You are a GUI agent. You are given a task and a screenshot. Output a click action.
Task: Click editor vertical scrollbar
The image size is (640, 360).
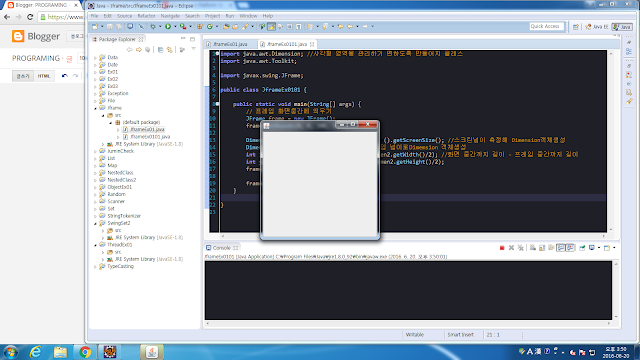(611, 141)
